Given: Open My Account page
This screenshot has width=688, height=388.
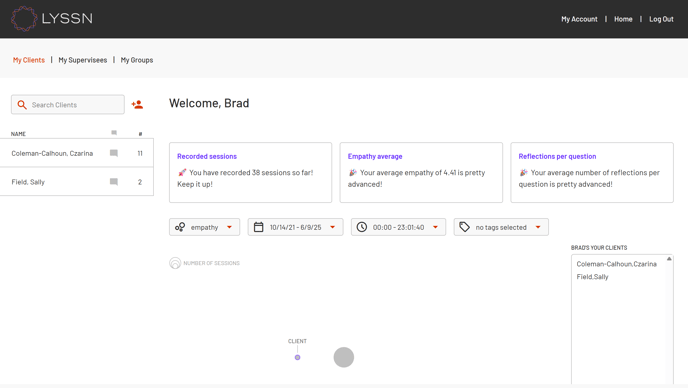Looking at the screenshot, I should coord(579,19).
